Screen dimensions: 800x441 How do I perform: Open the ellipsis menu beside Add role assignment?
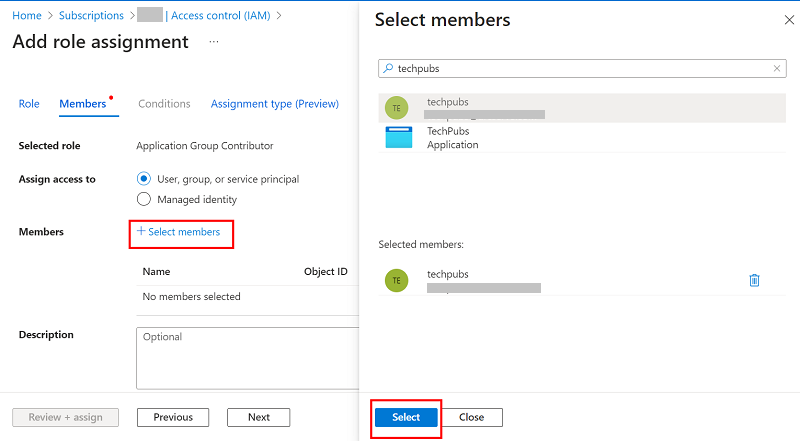pyautogui.click(x=214, y=42)
